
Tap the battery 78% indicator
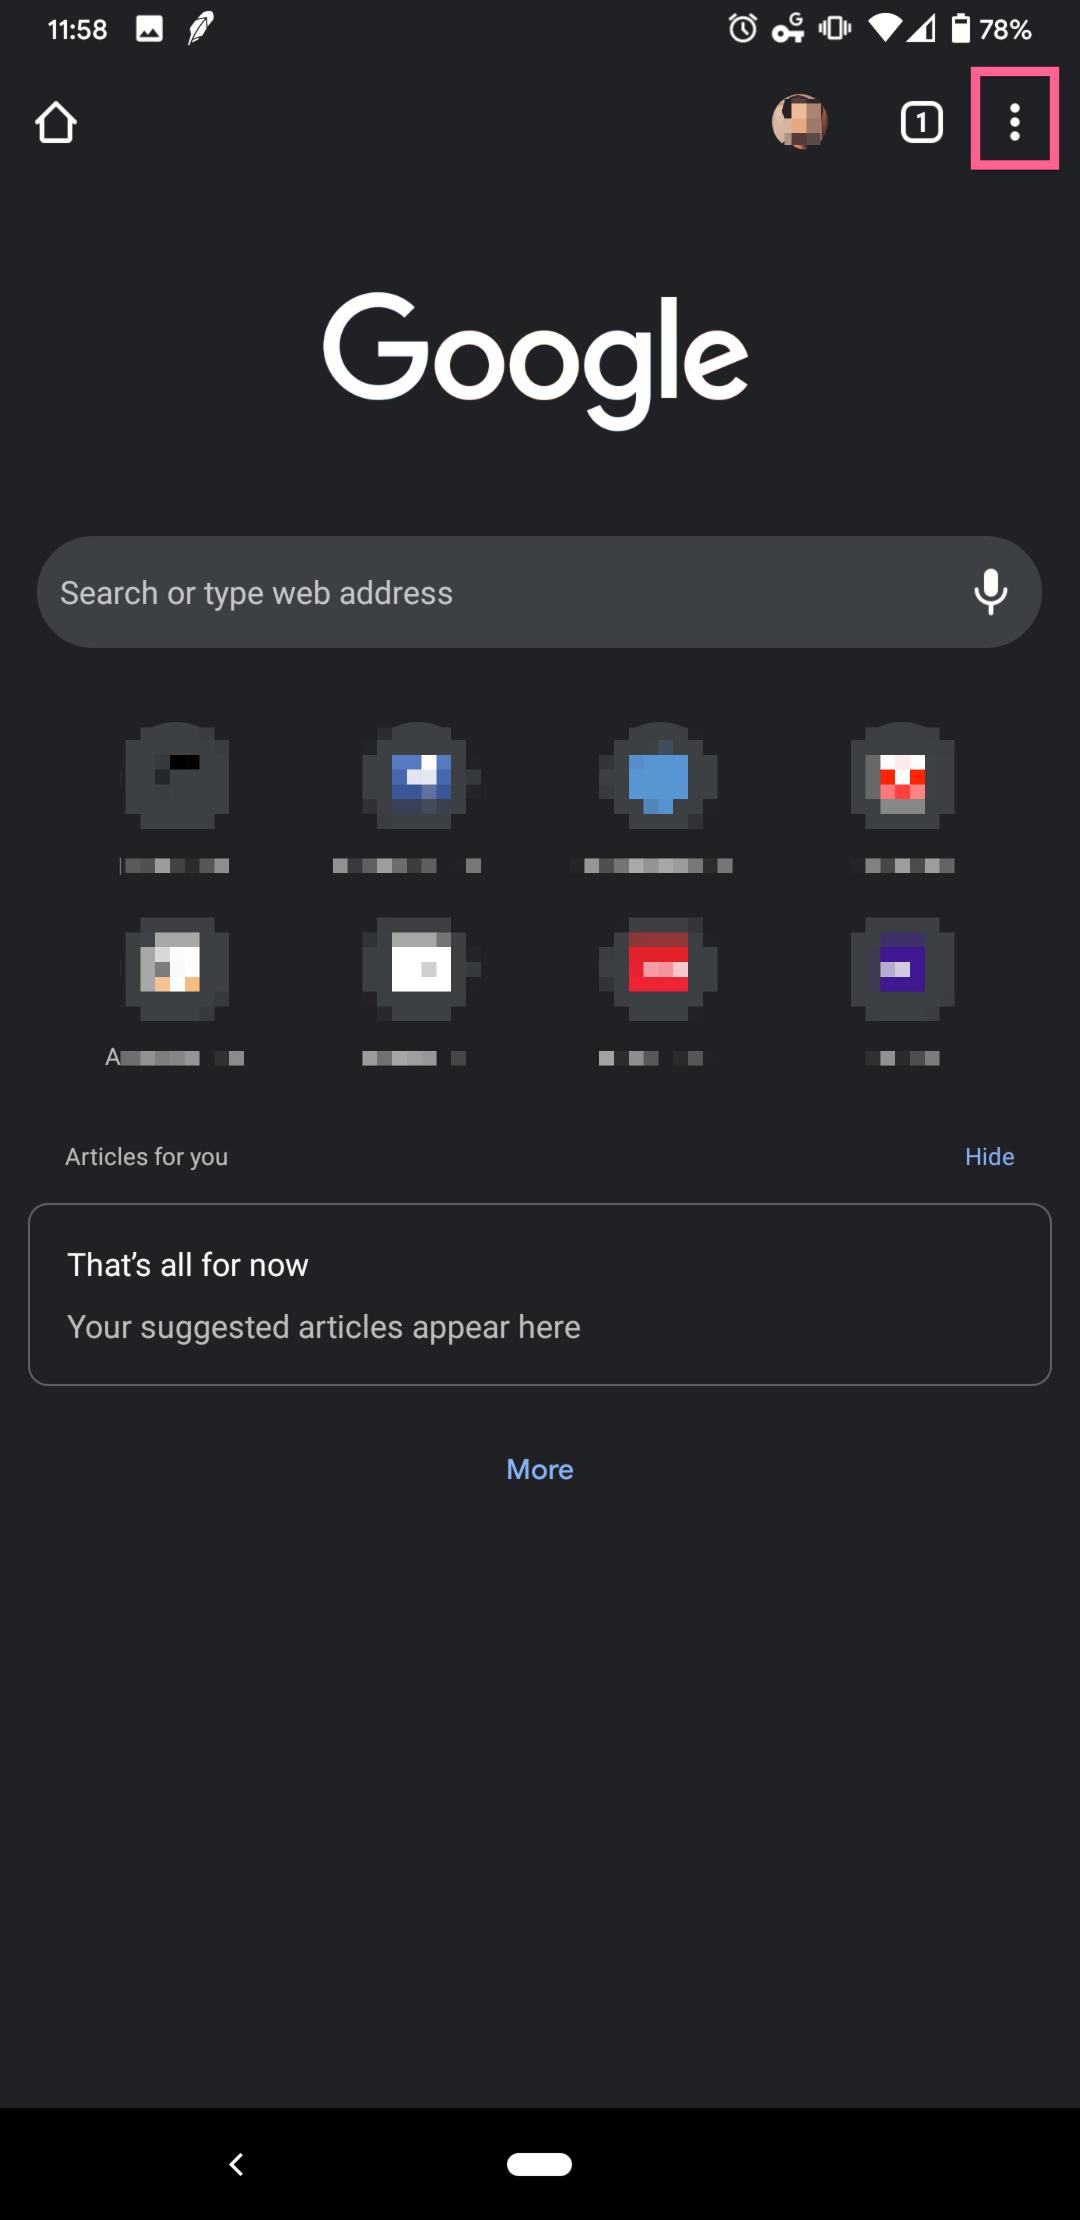click(991, 28)
